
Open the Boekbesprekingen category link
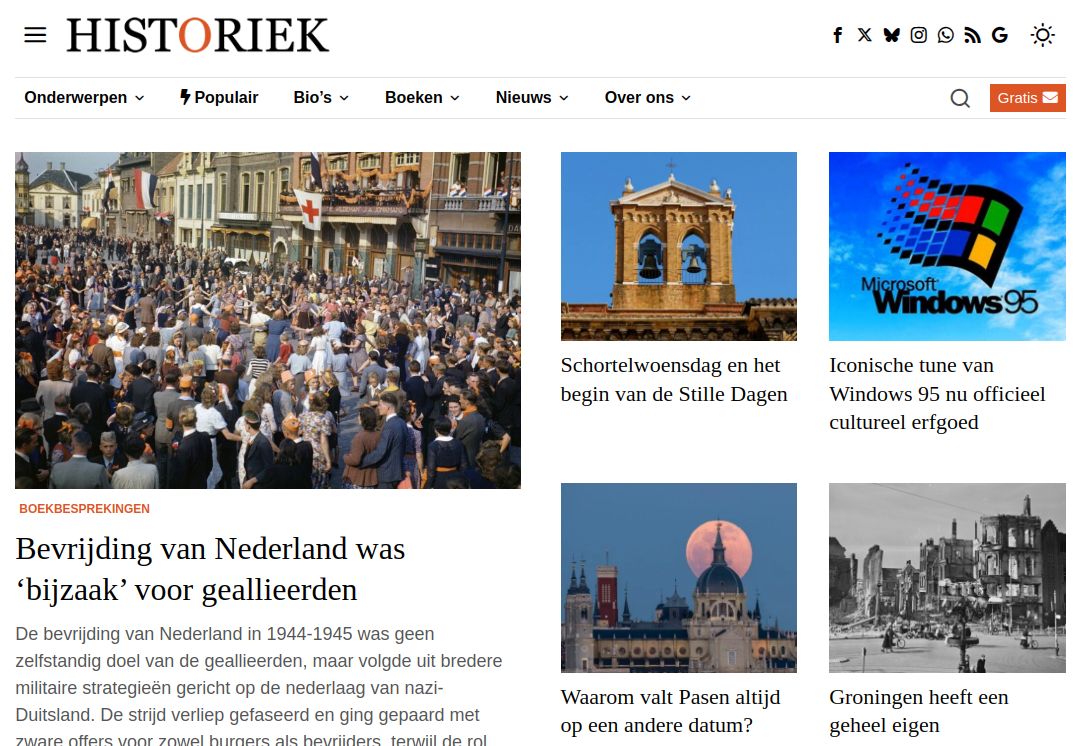point(84,509)
